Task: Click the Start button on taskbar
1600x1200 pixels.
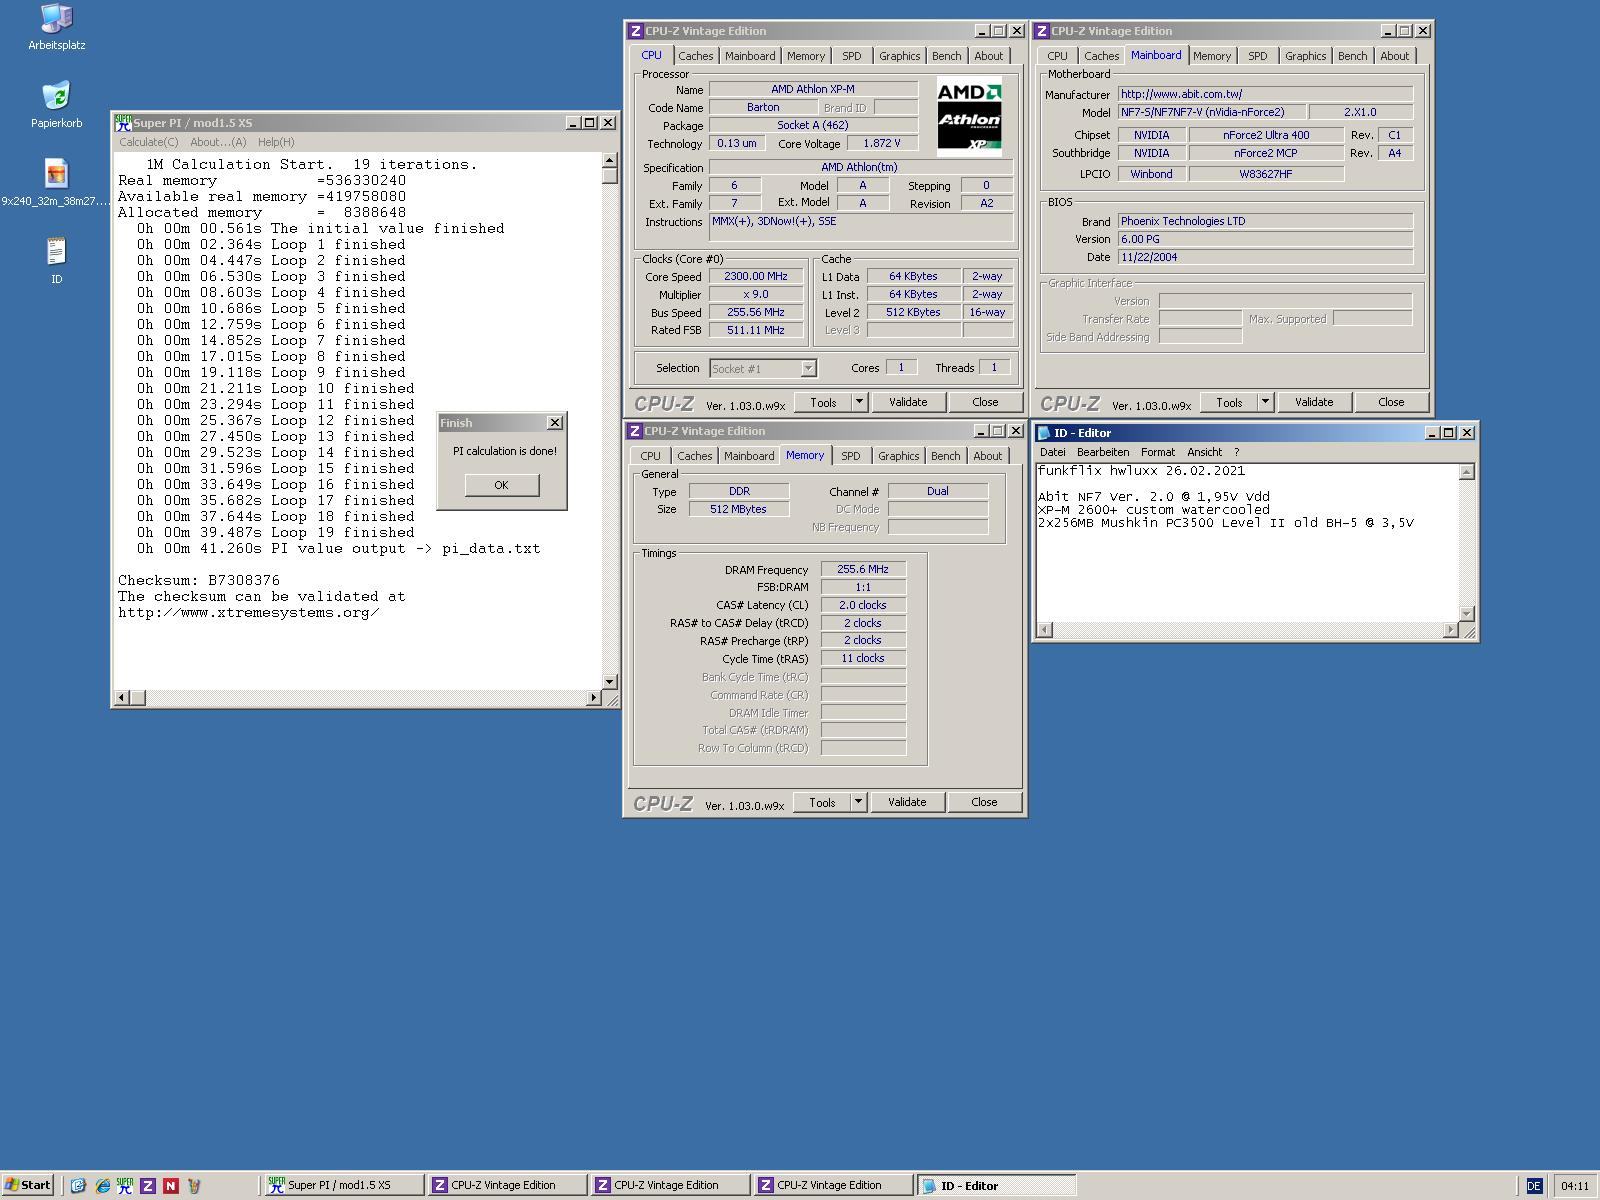Action: click(x=27, y=1185)
